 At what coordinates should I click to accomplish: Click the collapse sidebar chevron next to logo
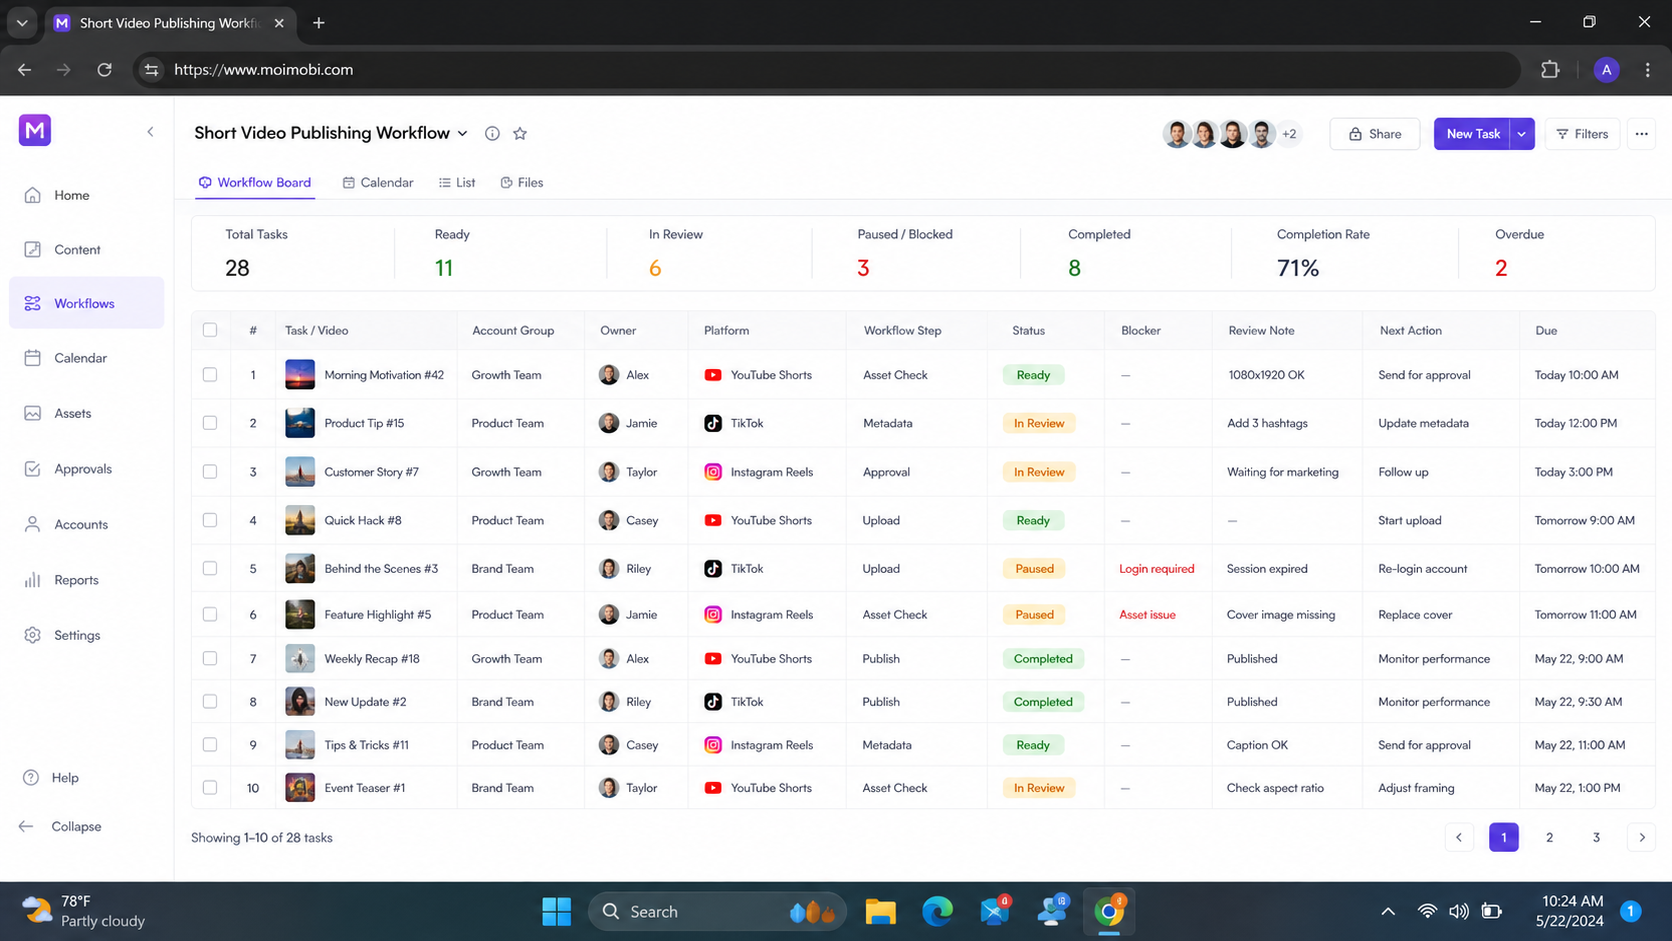pyautogui.click(x=150, y=131)
